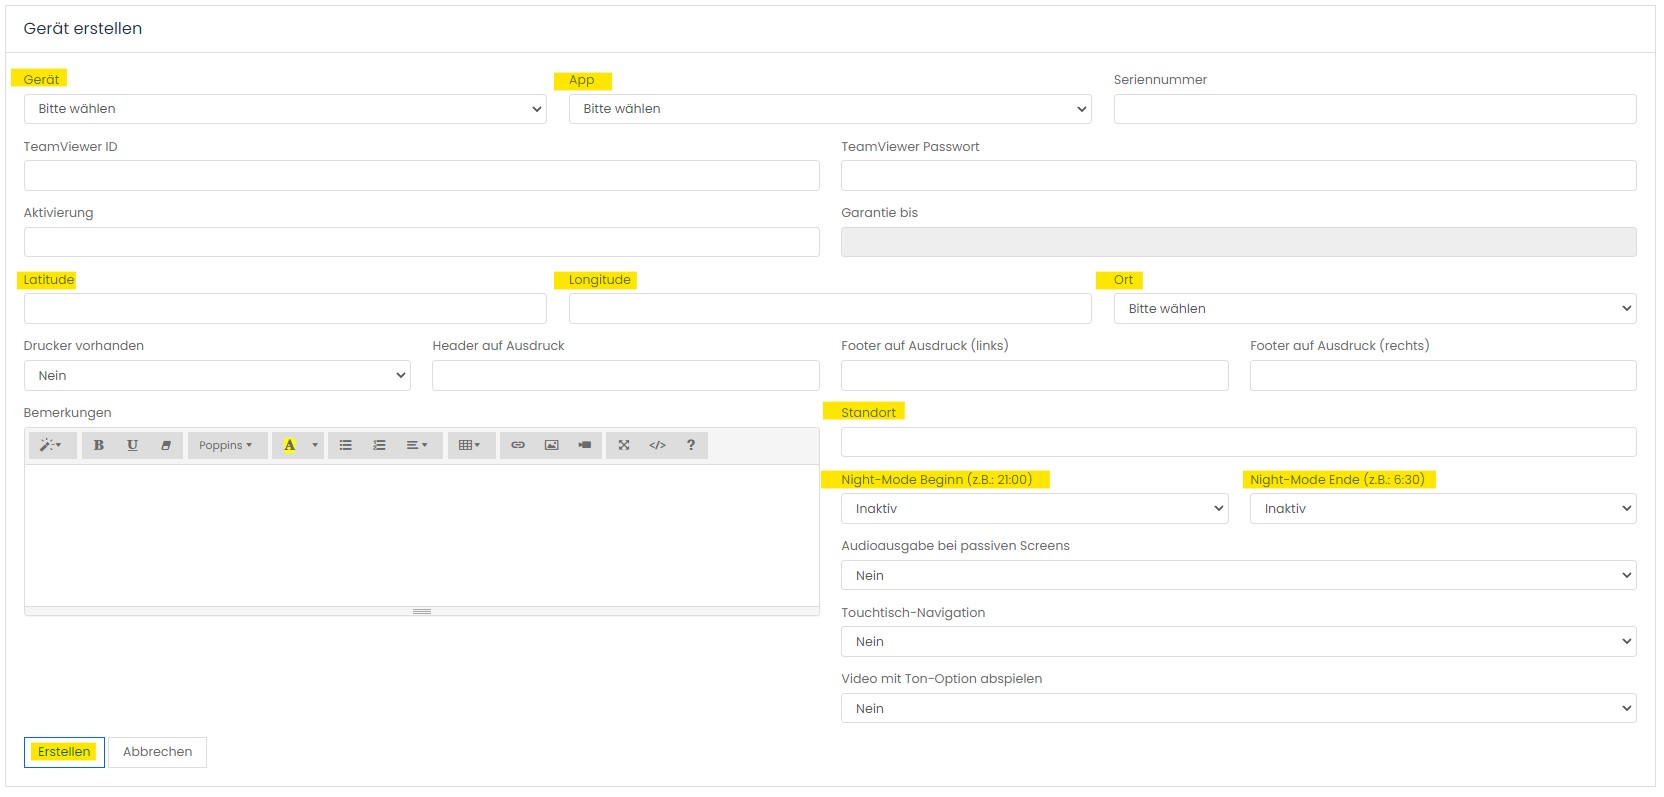
Task: Open the paragraph alignment menu
Action: click(417, 445)
